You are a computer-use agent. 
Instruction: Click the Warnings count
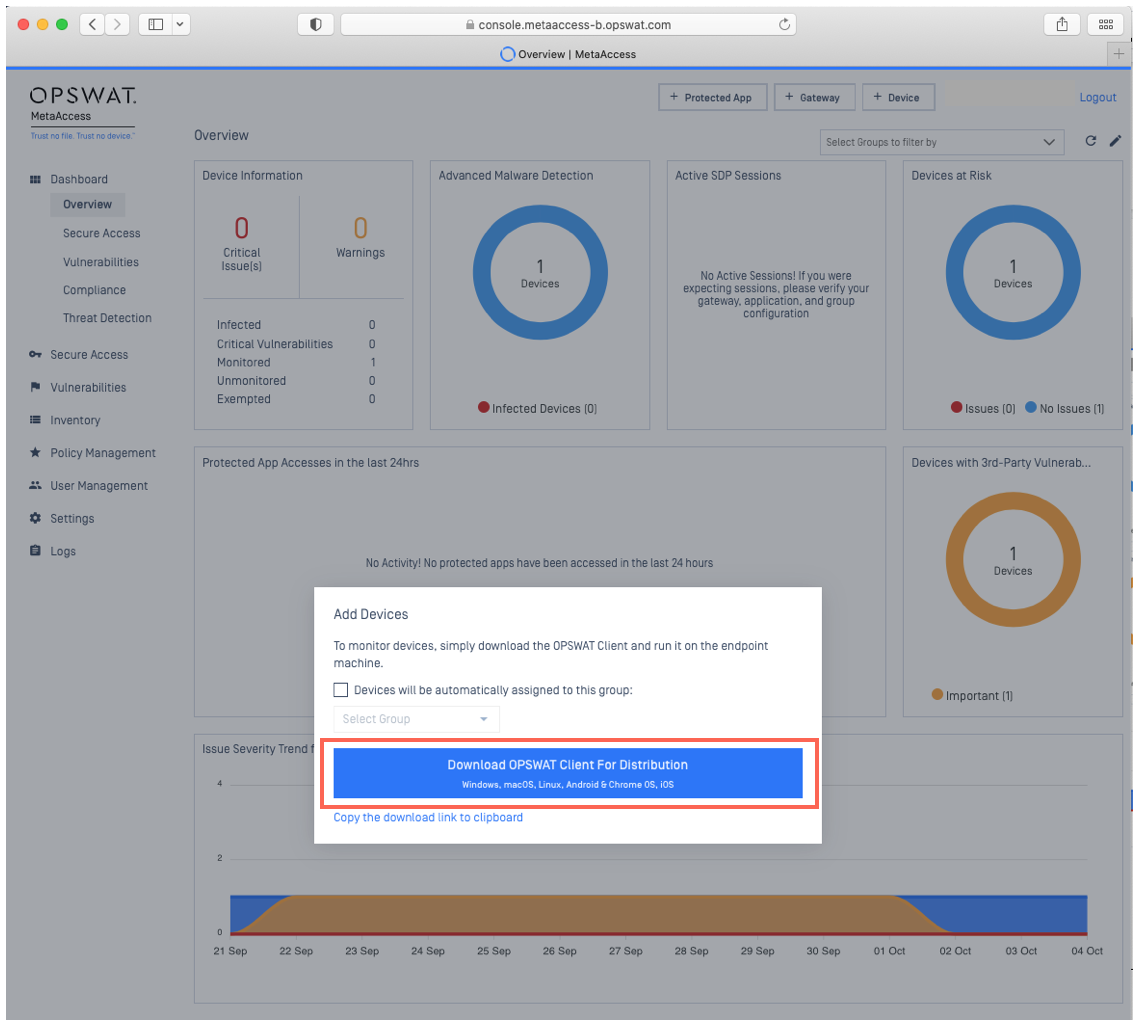click(361, 228)
